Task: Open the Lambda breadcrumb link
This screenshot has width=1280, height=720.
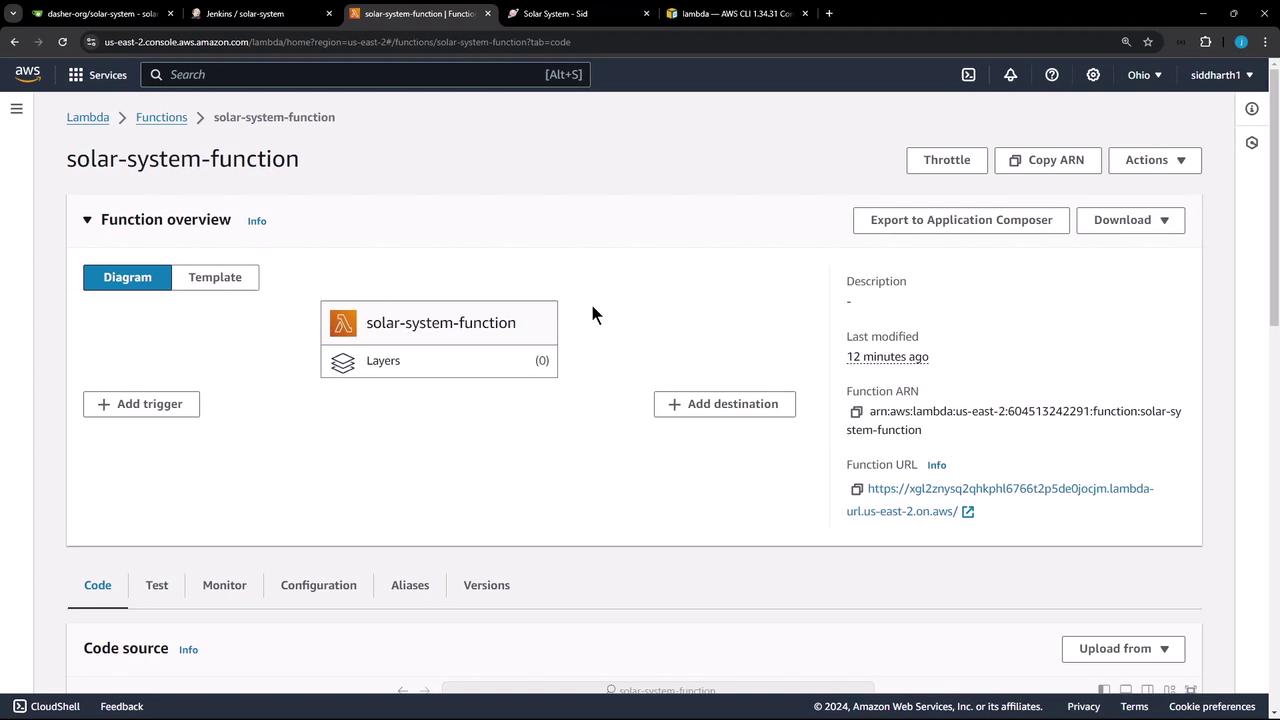Action: [88, 117]
